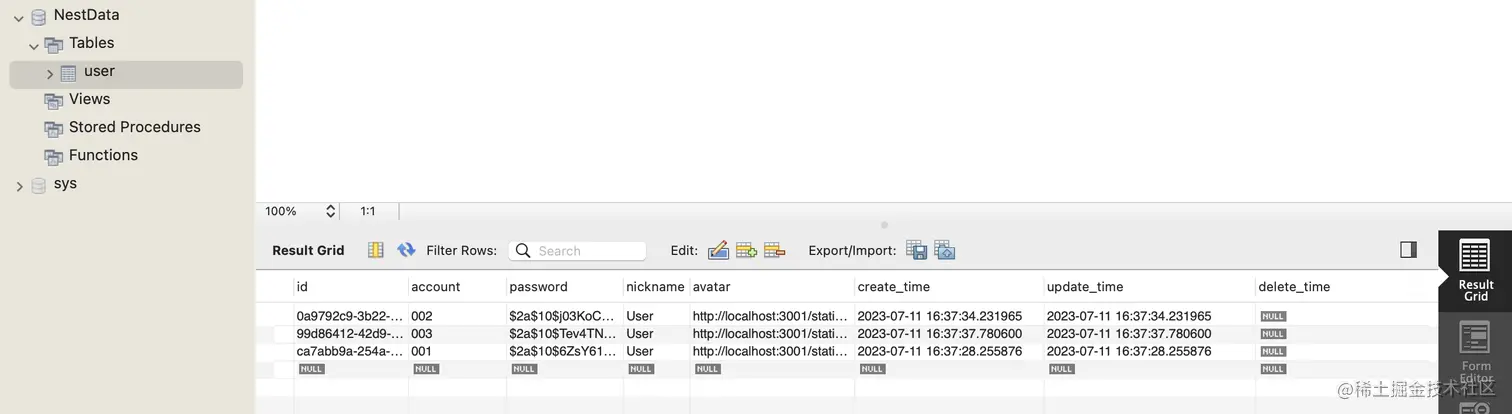Focus the Filter Rows search field
The width and height of the screenshot is (1512, 414).
[x=577, y=251]
